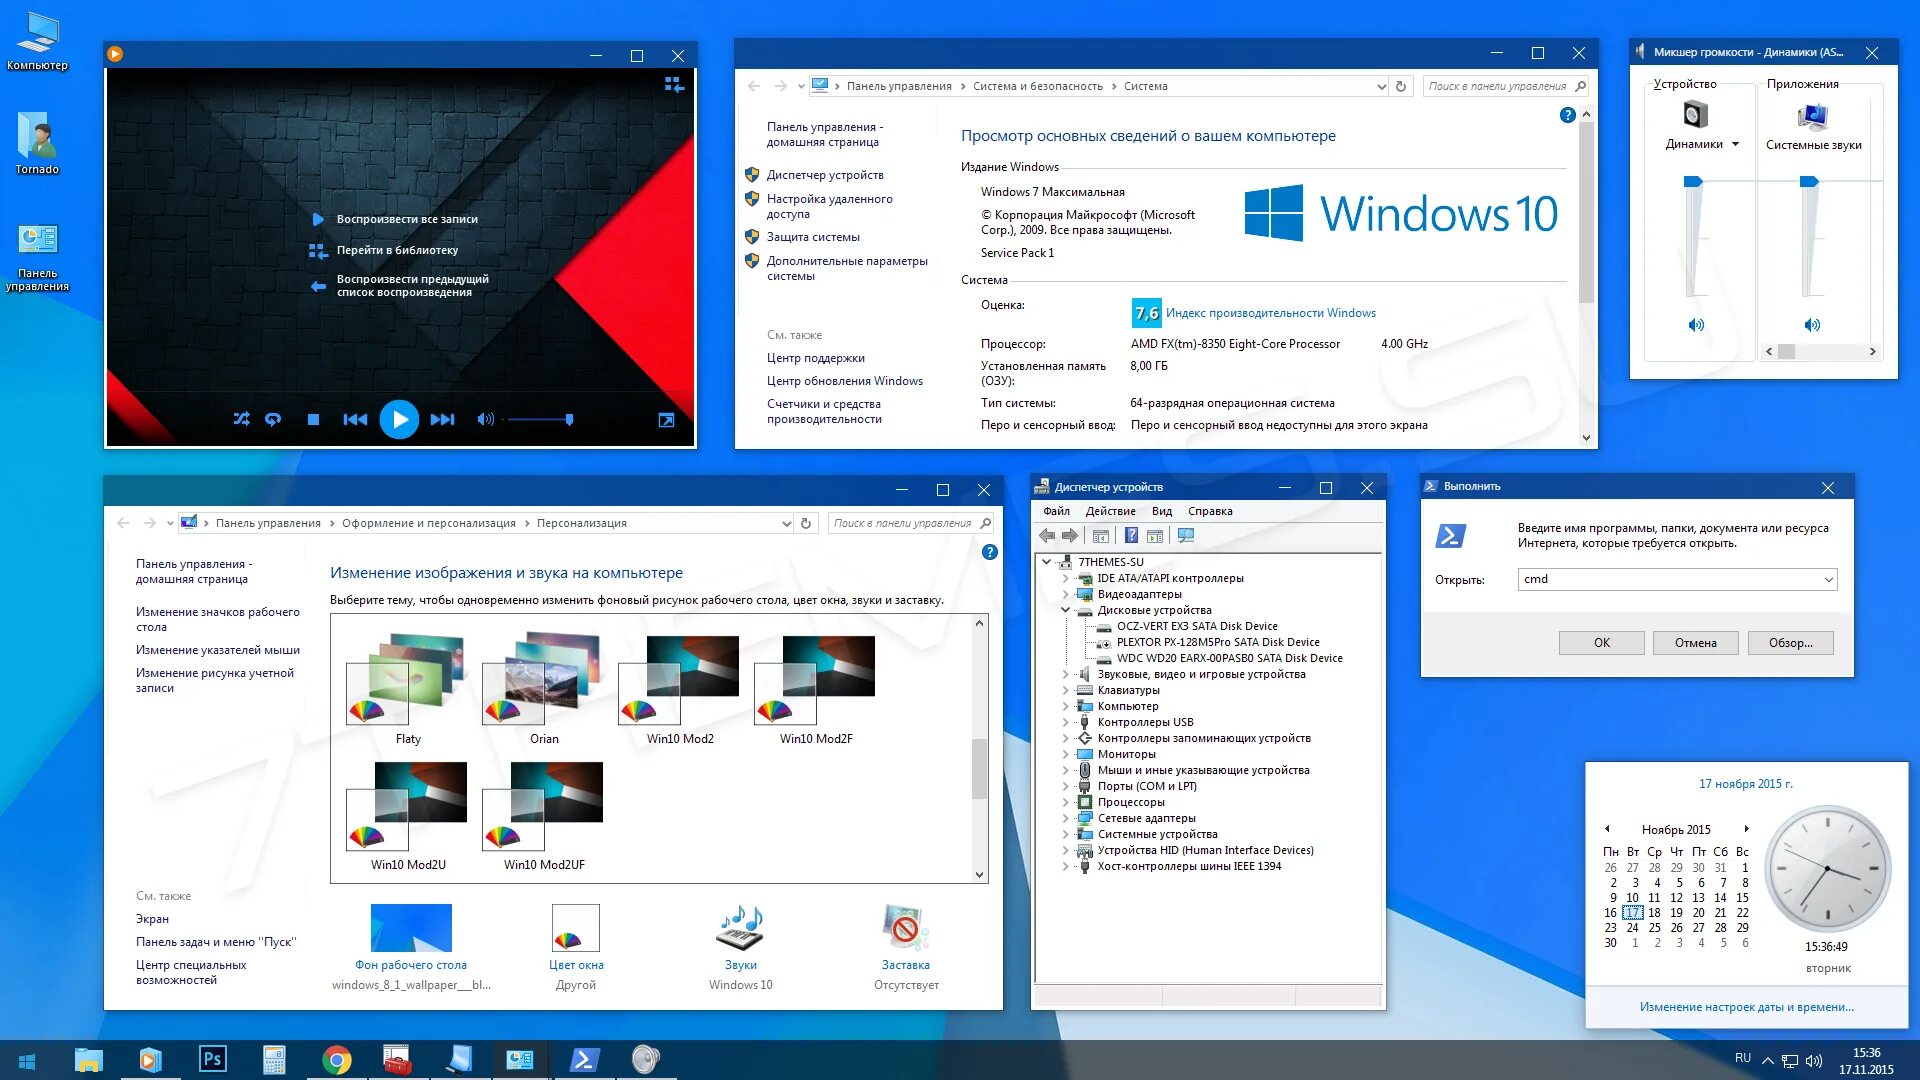Open address history dropdown in System window

[x=1381, y=86]
